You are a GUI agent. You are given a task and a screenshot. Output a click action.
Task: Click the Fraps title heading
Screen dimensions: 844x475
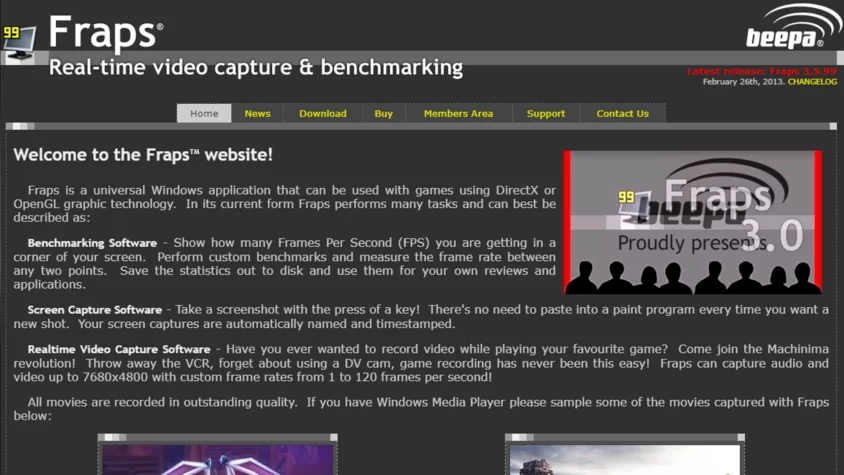click(106, 32)
